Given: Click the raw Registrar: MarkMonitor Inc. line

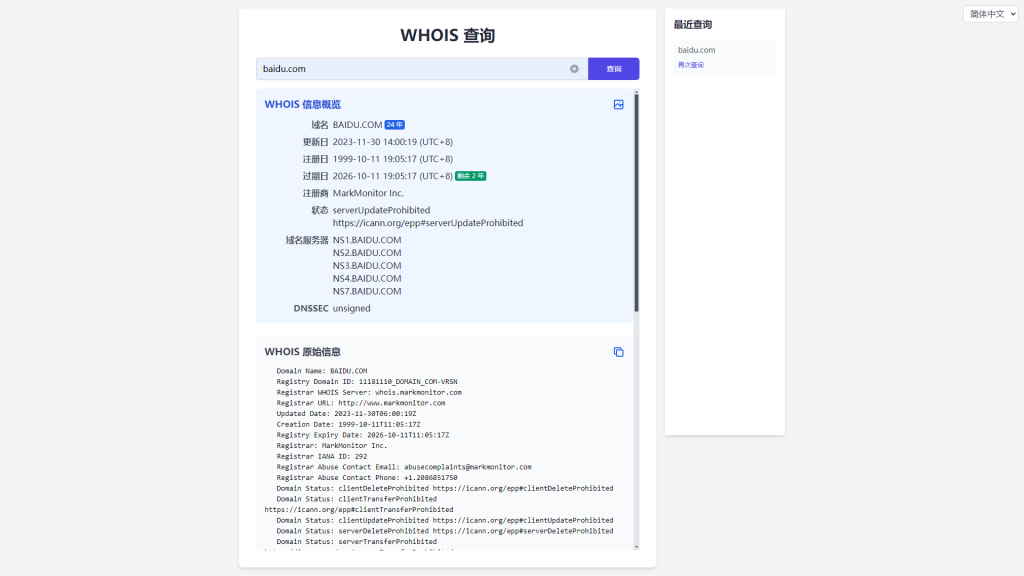Looking at the screenshot, I should tap(332, 445).
